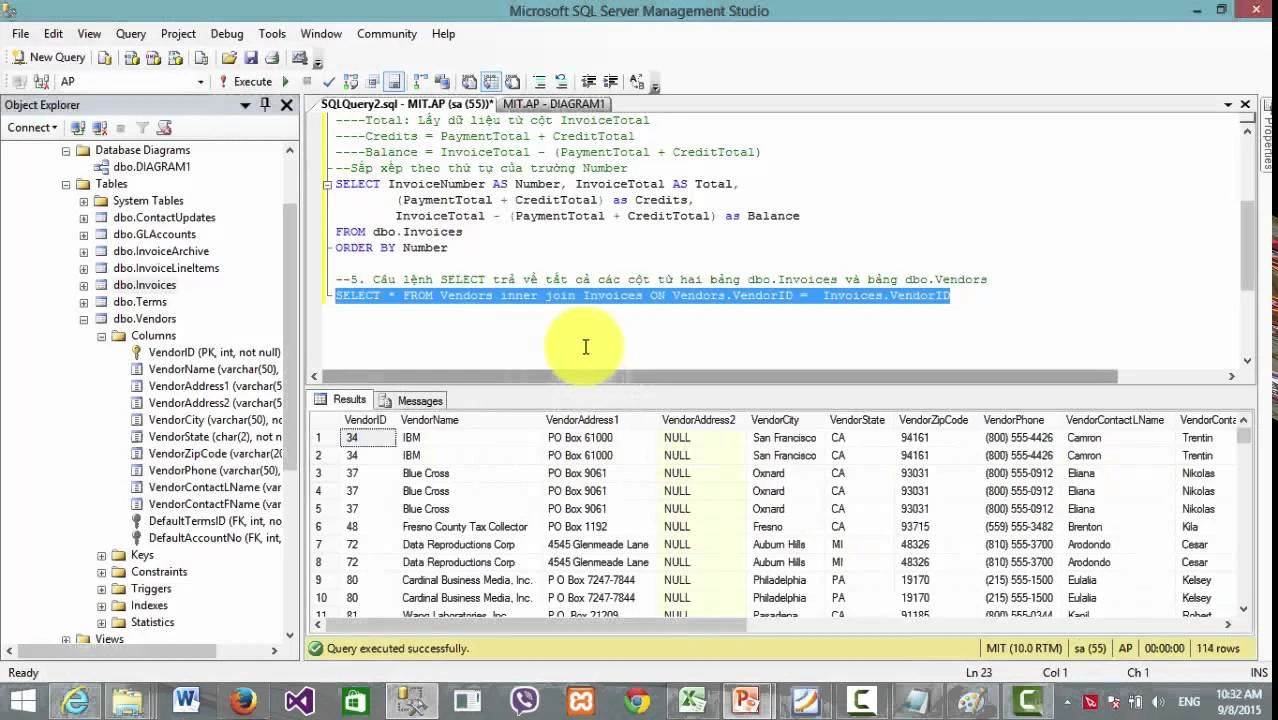The image size is (1278, 720).
Task: Open the Community menu
Action: [x=386, y=33]
